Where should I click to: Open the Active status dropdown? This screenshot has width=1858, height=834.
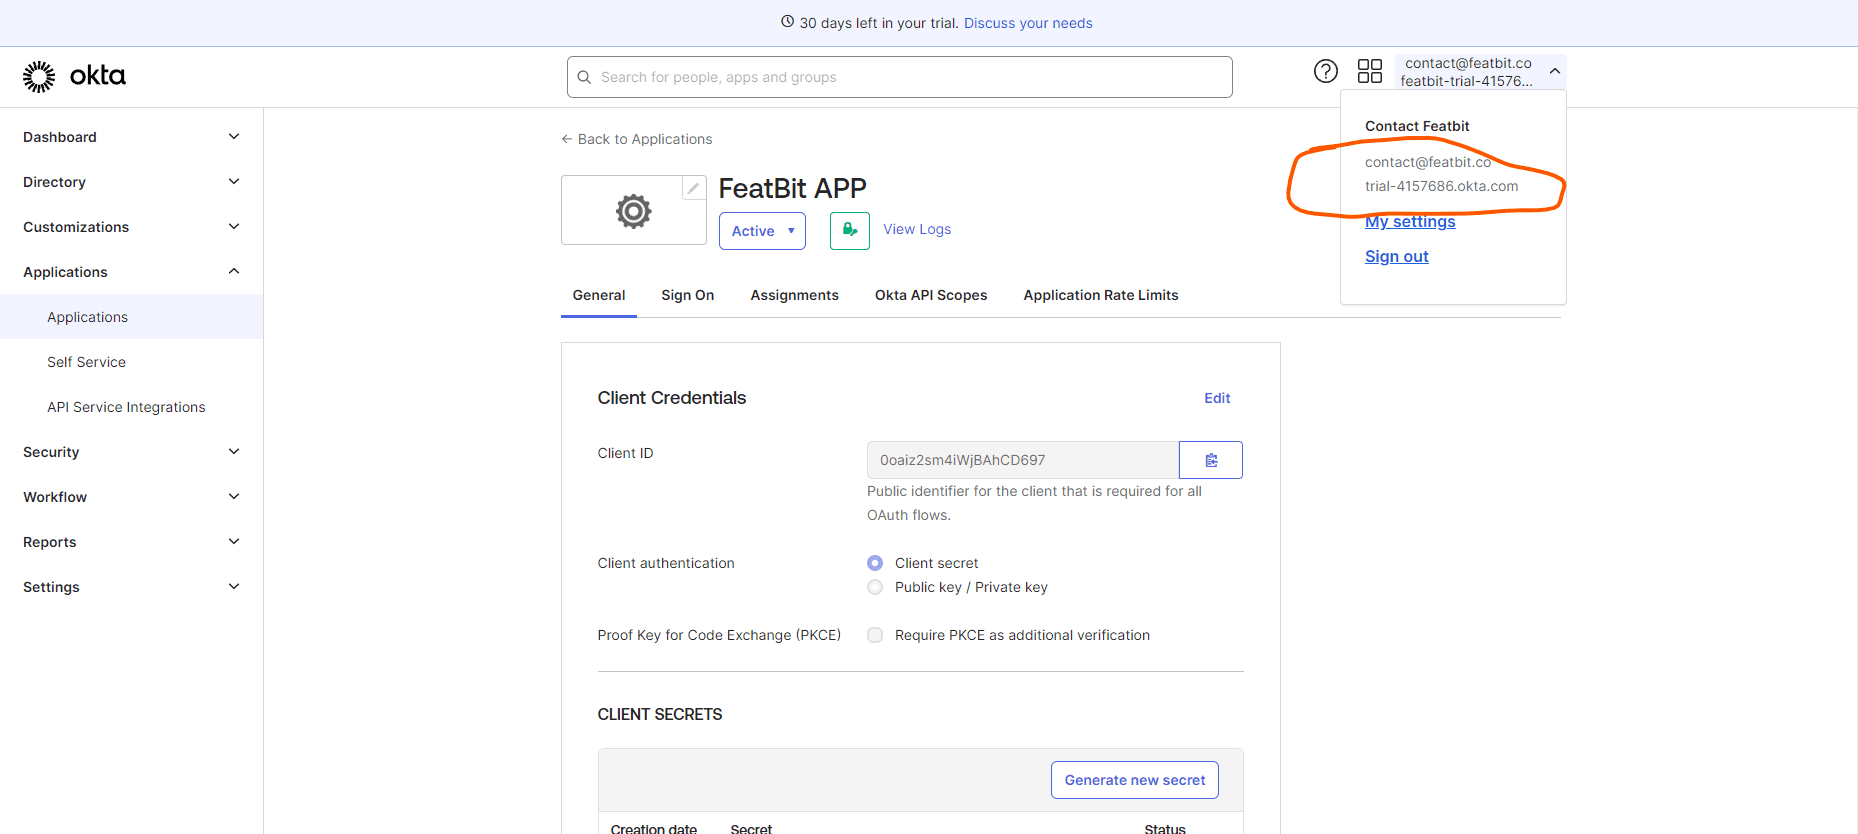(x=762, y=231)
